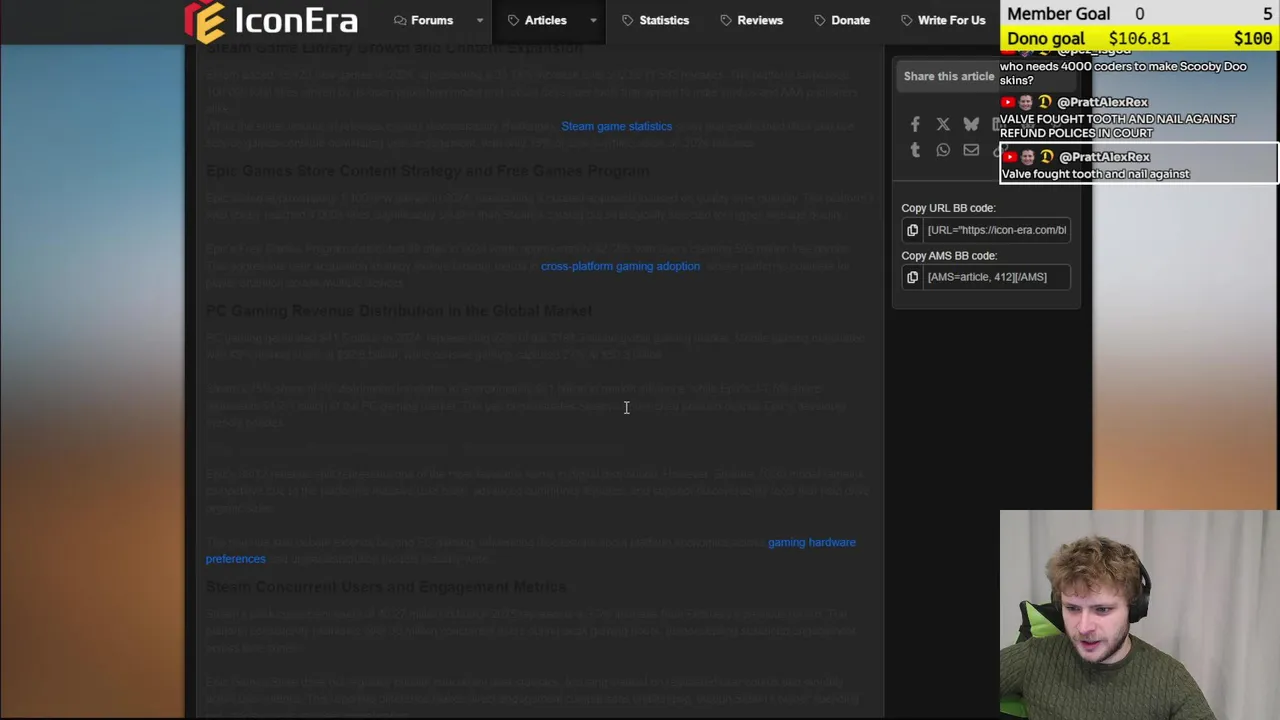
Task: Click 'Epic Games Store Content Strategy' heading
Action: 428,171
